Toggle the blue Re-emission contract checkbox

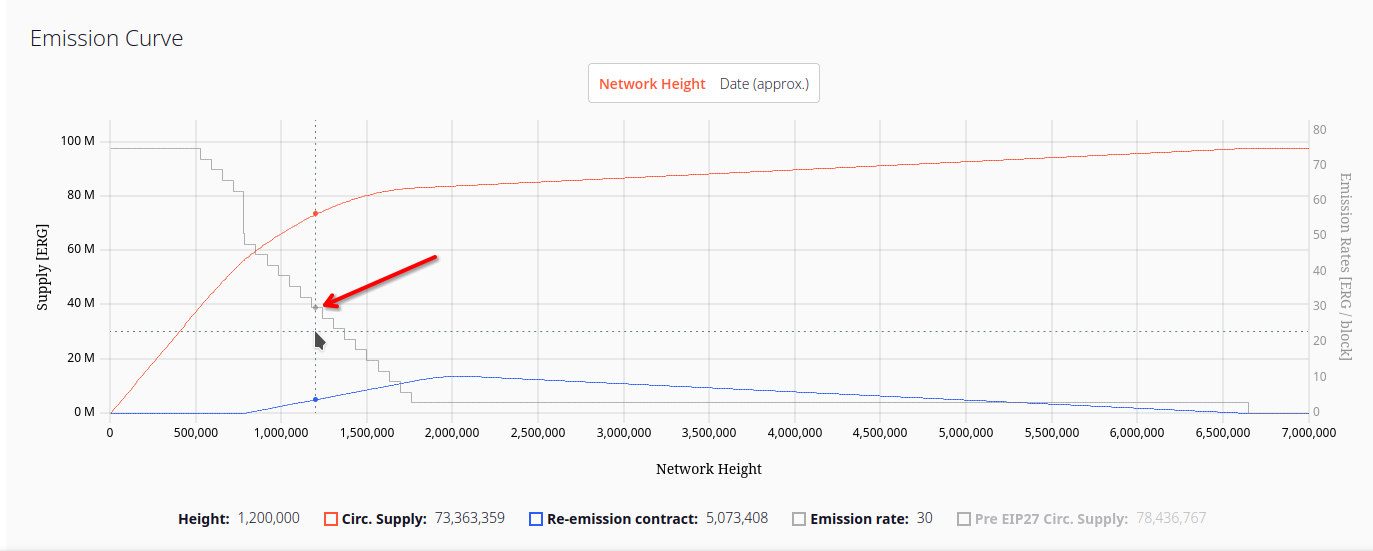pyautogui.click(x=536, y=519)
